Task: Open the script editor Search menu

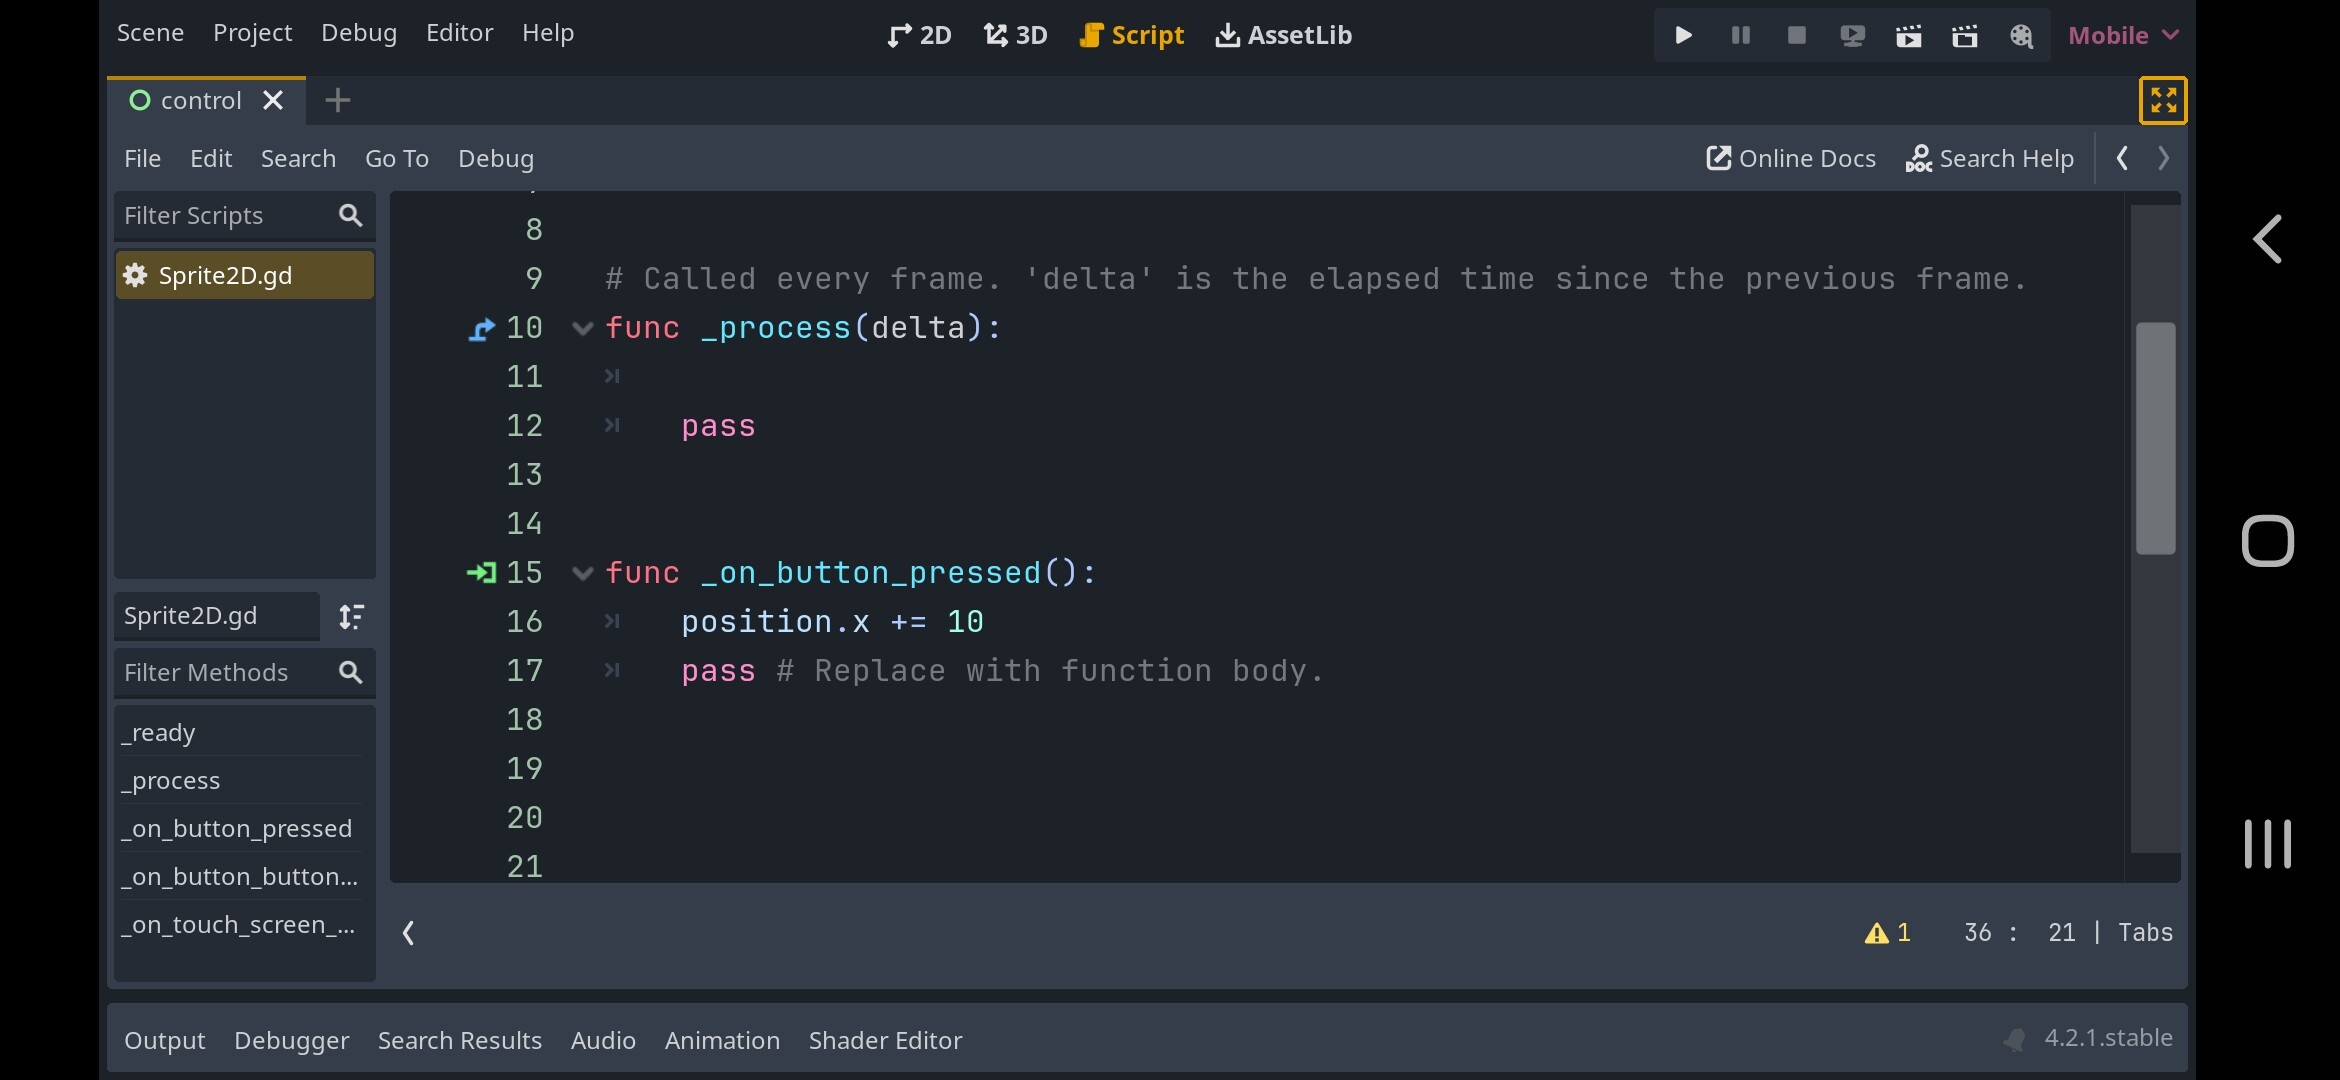Action: click(x=298, y=159)
